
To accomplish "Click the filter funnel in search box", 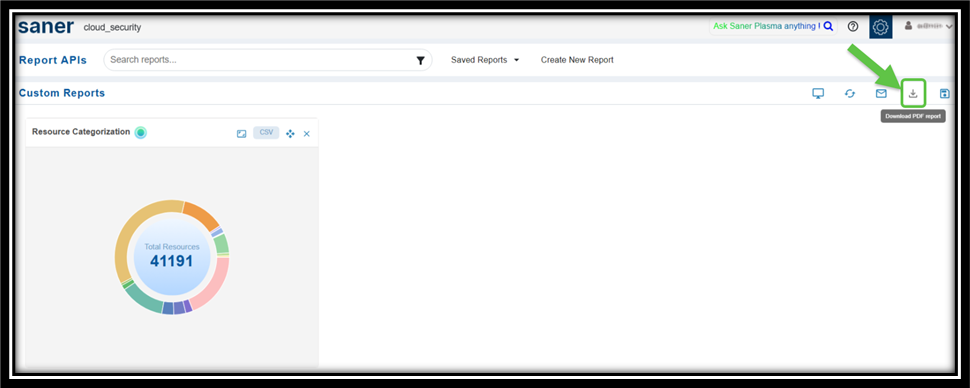I will coord(421,60).
